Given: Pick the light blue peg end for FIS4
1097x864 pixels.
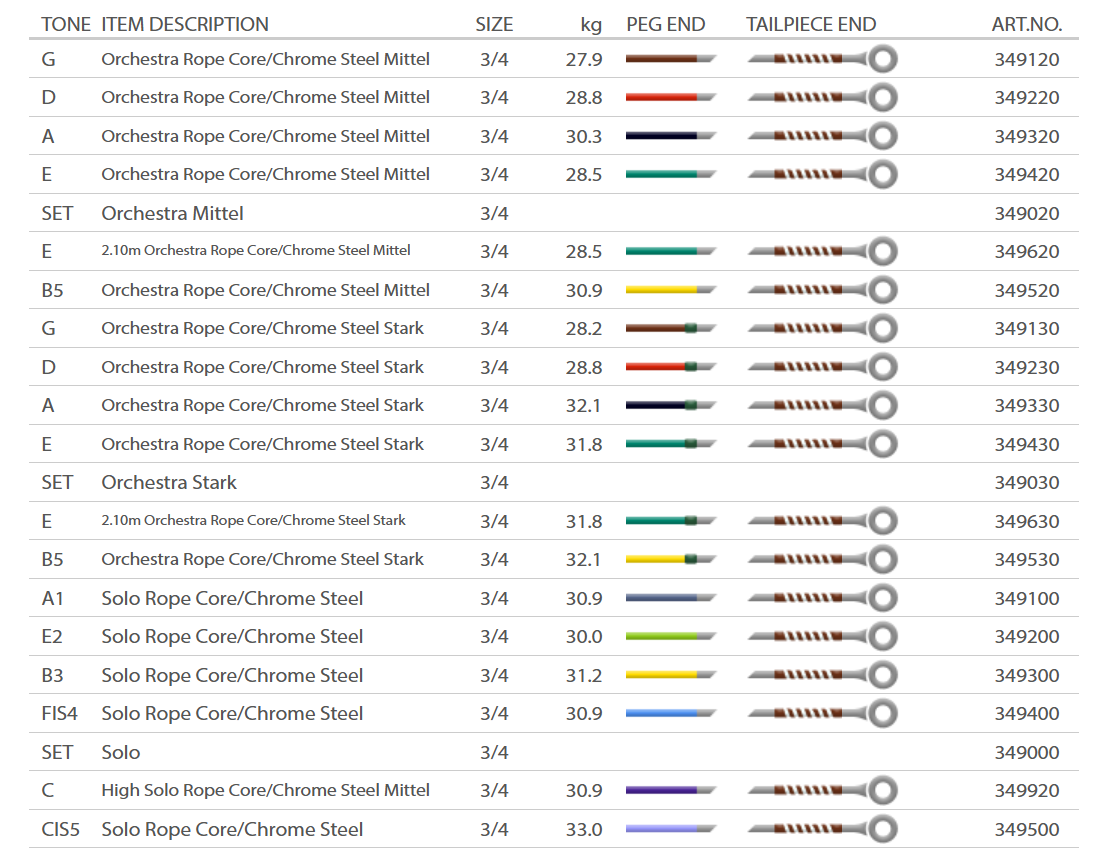Looking at the screenshot, I should pos(670,714).
